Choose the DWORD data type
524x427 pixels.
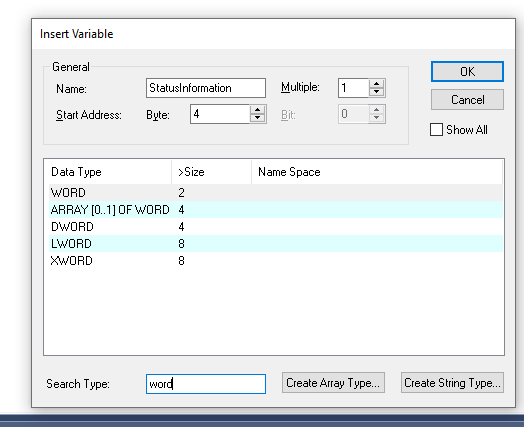coord(276,227)
